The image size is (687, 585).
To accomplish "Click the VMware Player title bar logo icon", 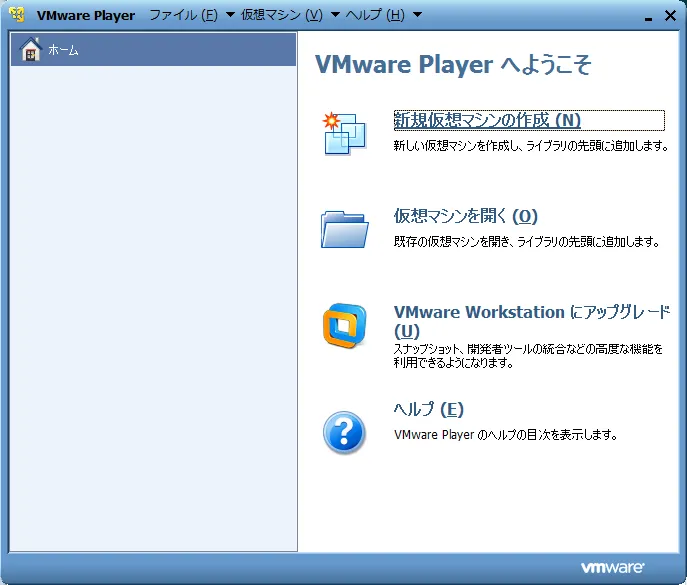I will point(18,14).
